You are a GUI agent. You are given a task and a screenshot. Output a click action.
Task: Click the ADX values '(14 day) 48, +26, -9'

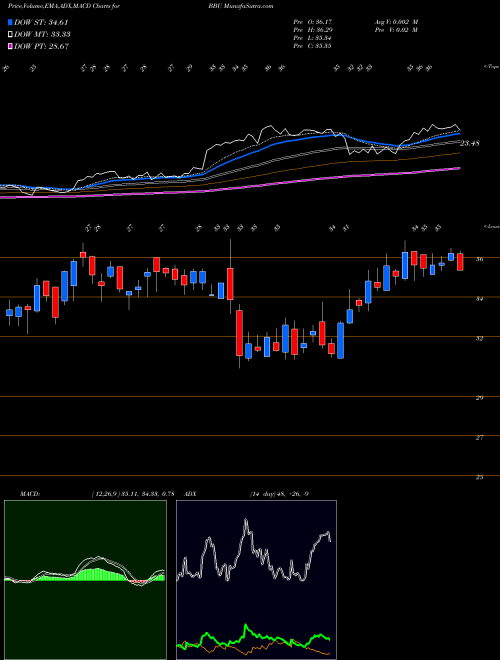tap(279, 494)
